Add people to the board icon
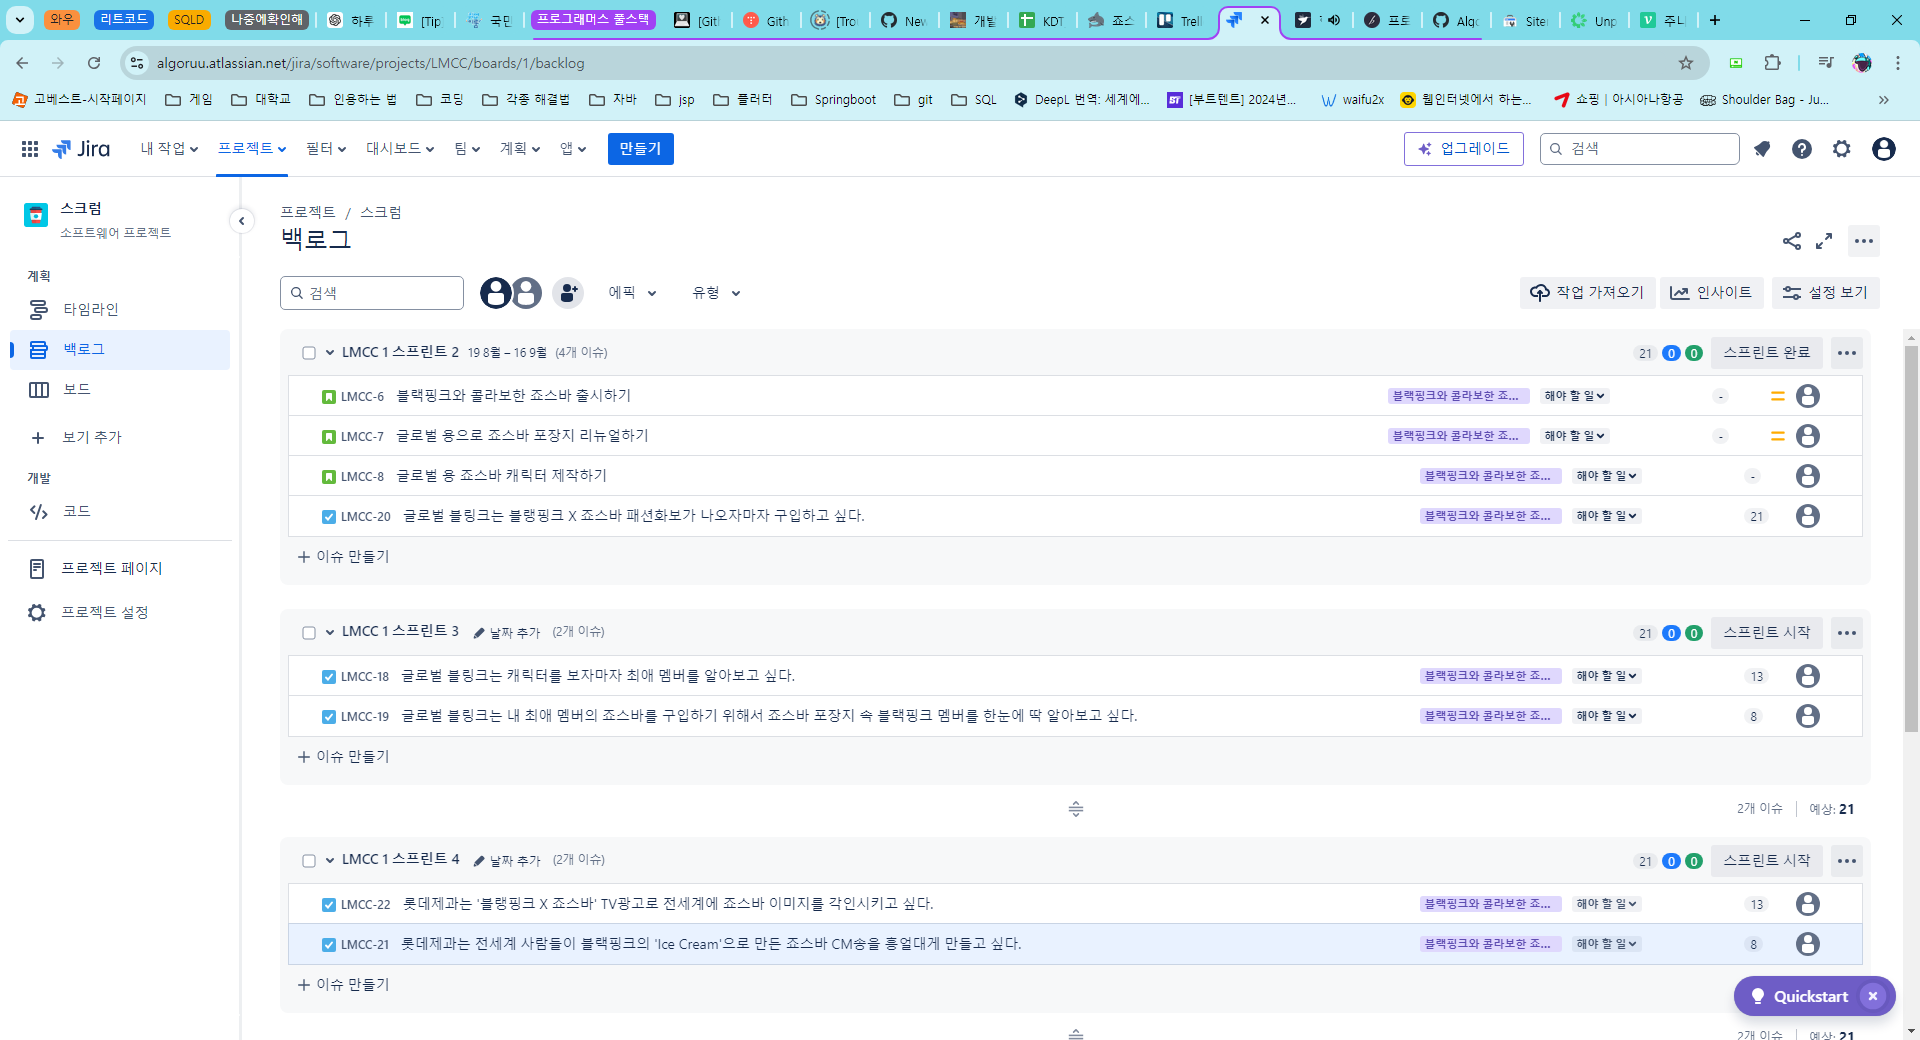Image resolution: width=1920 pixels, height=1040 pixels. coord(568,293)
